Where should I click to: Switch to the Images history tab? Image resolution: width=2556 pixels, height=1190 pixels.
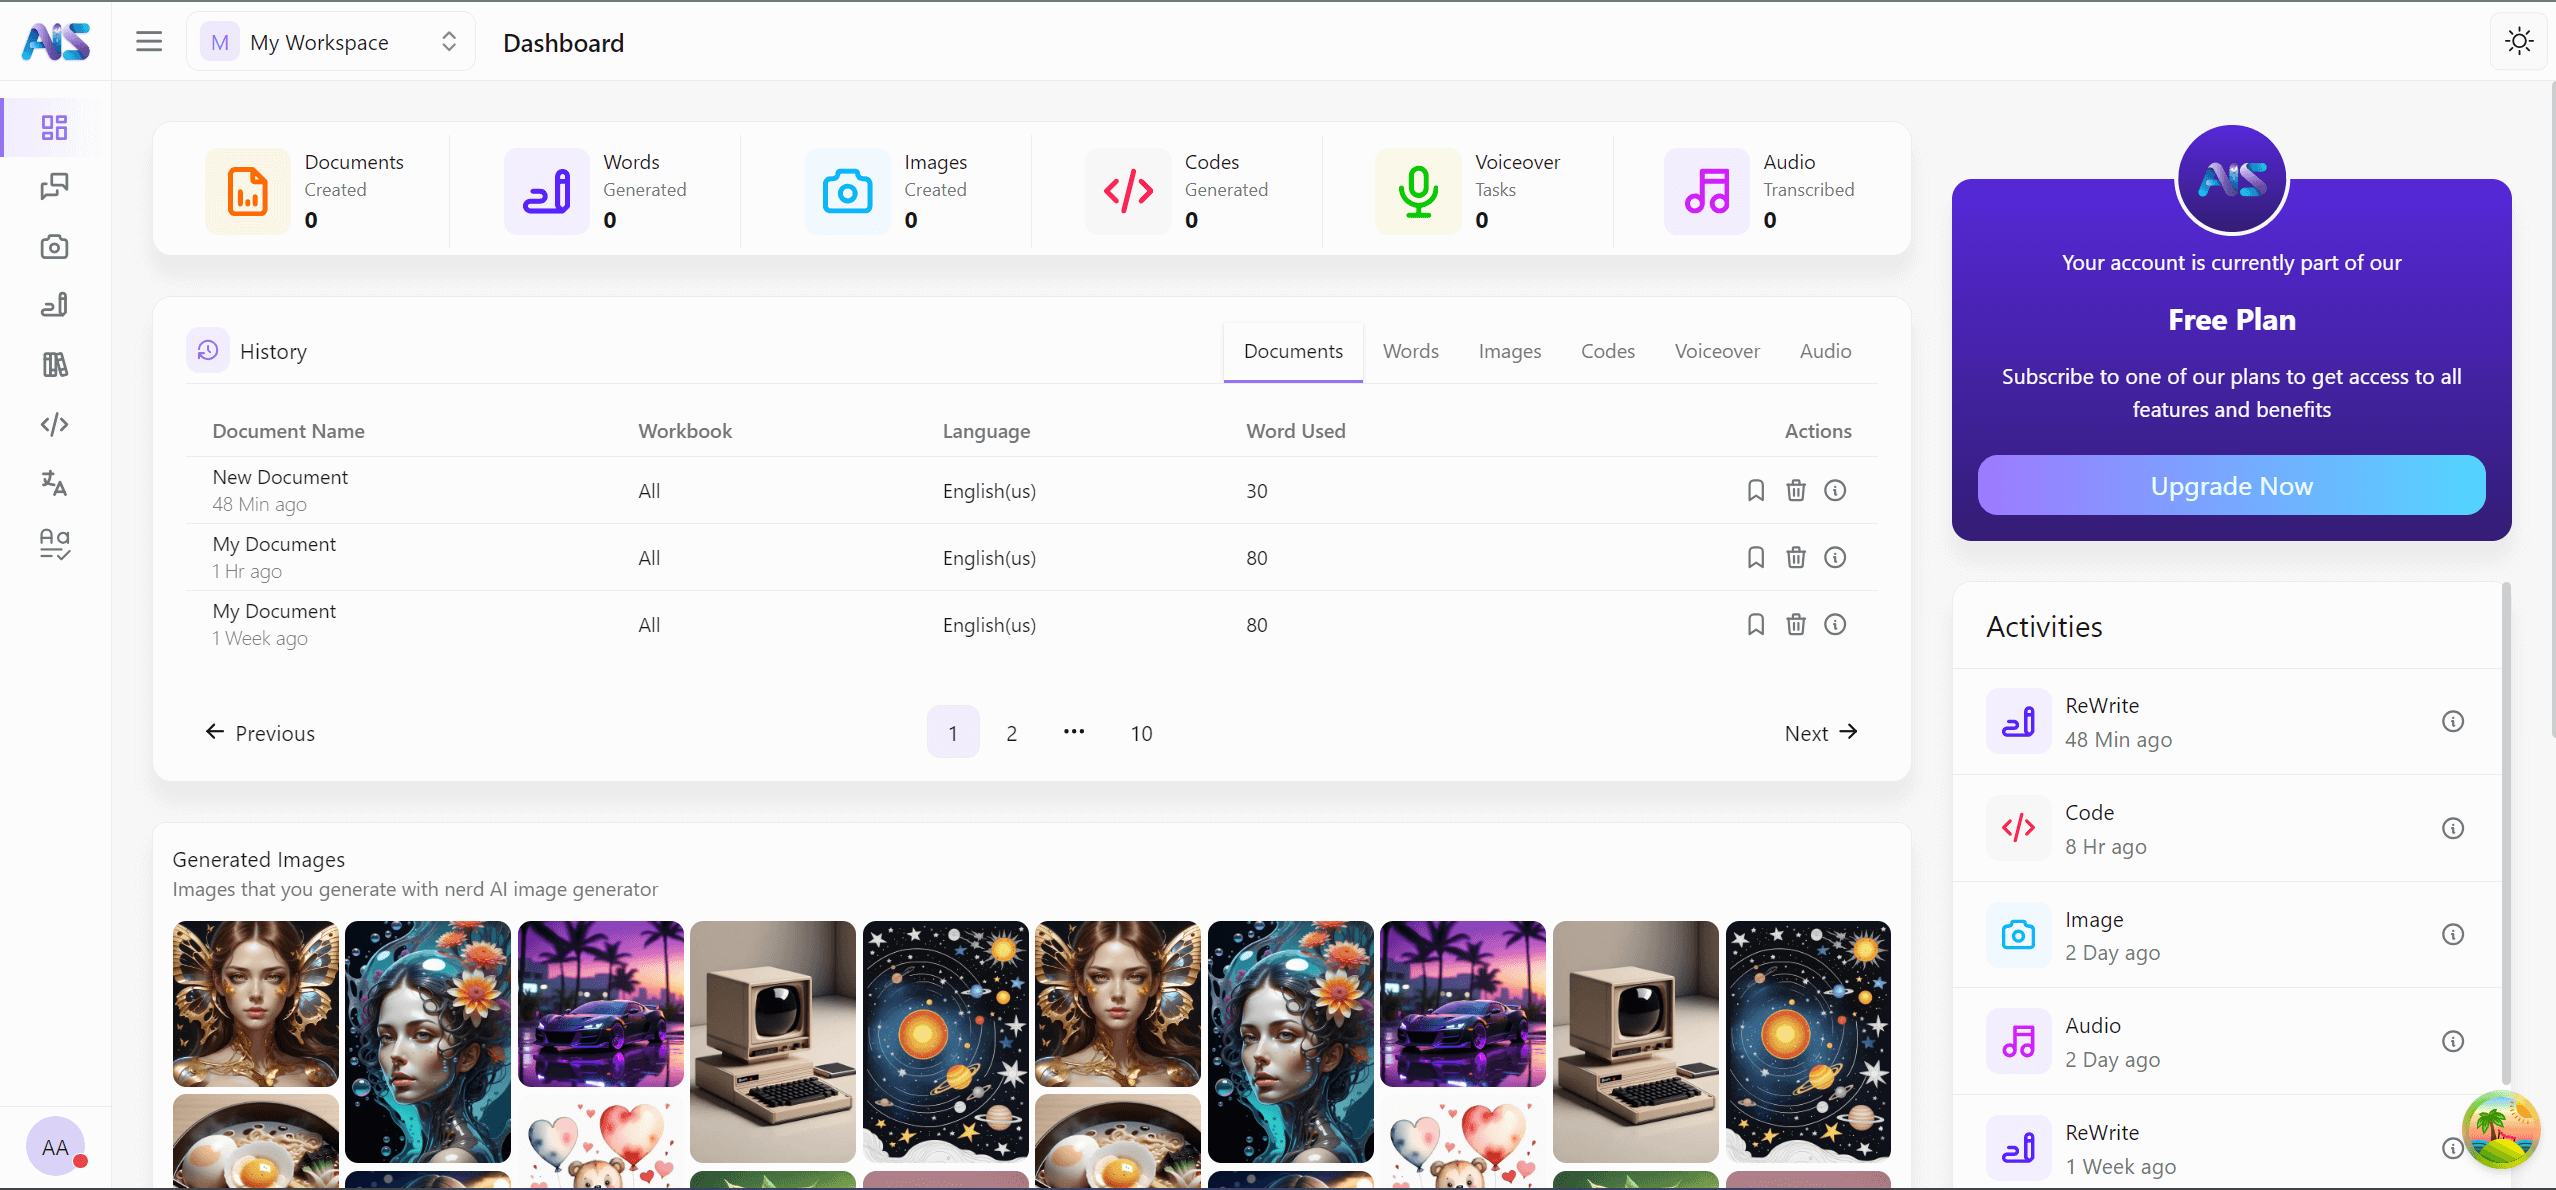tap(1510, 351)
